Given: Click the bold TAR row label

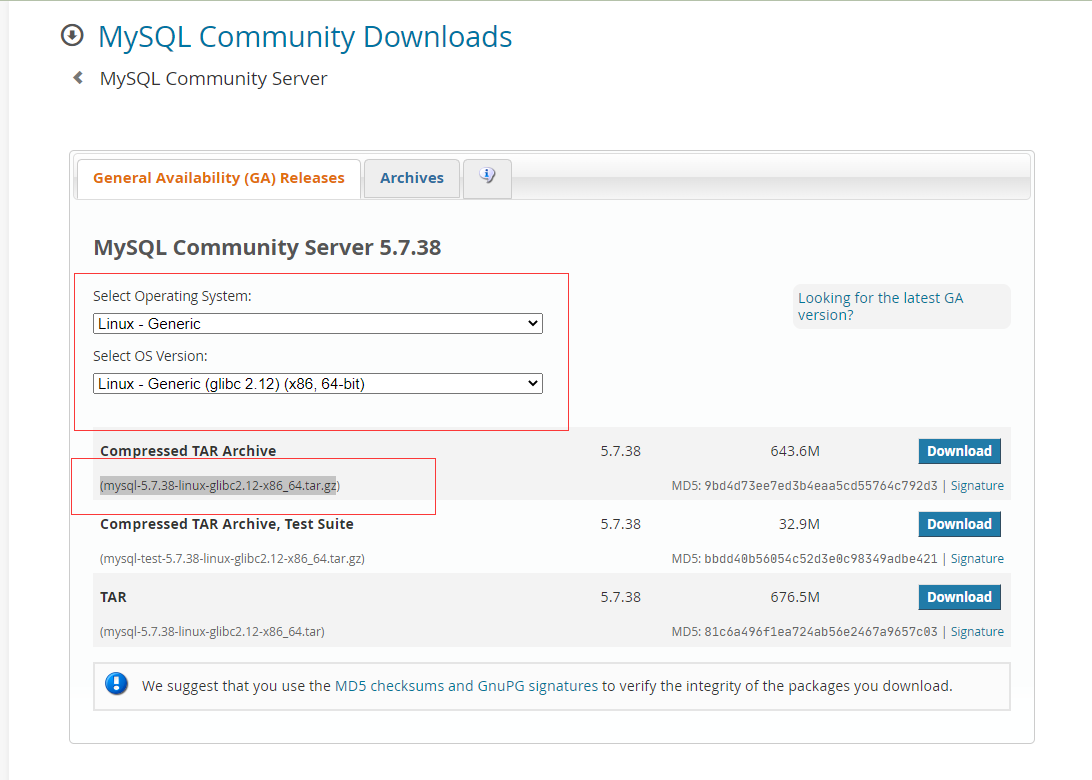Looking at the screenshot, I should (x=114, y=598).
